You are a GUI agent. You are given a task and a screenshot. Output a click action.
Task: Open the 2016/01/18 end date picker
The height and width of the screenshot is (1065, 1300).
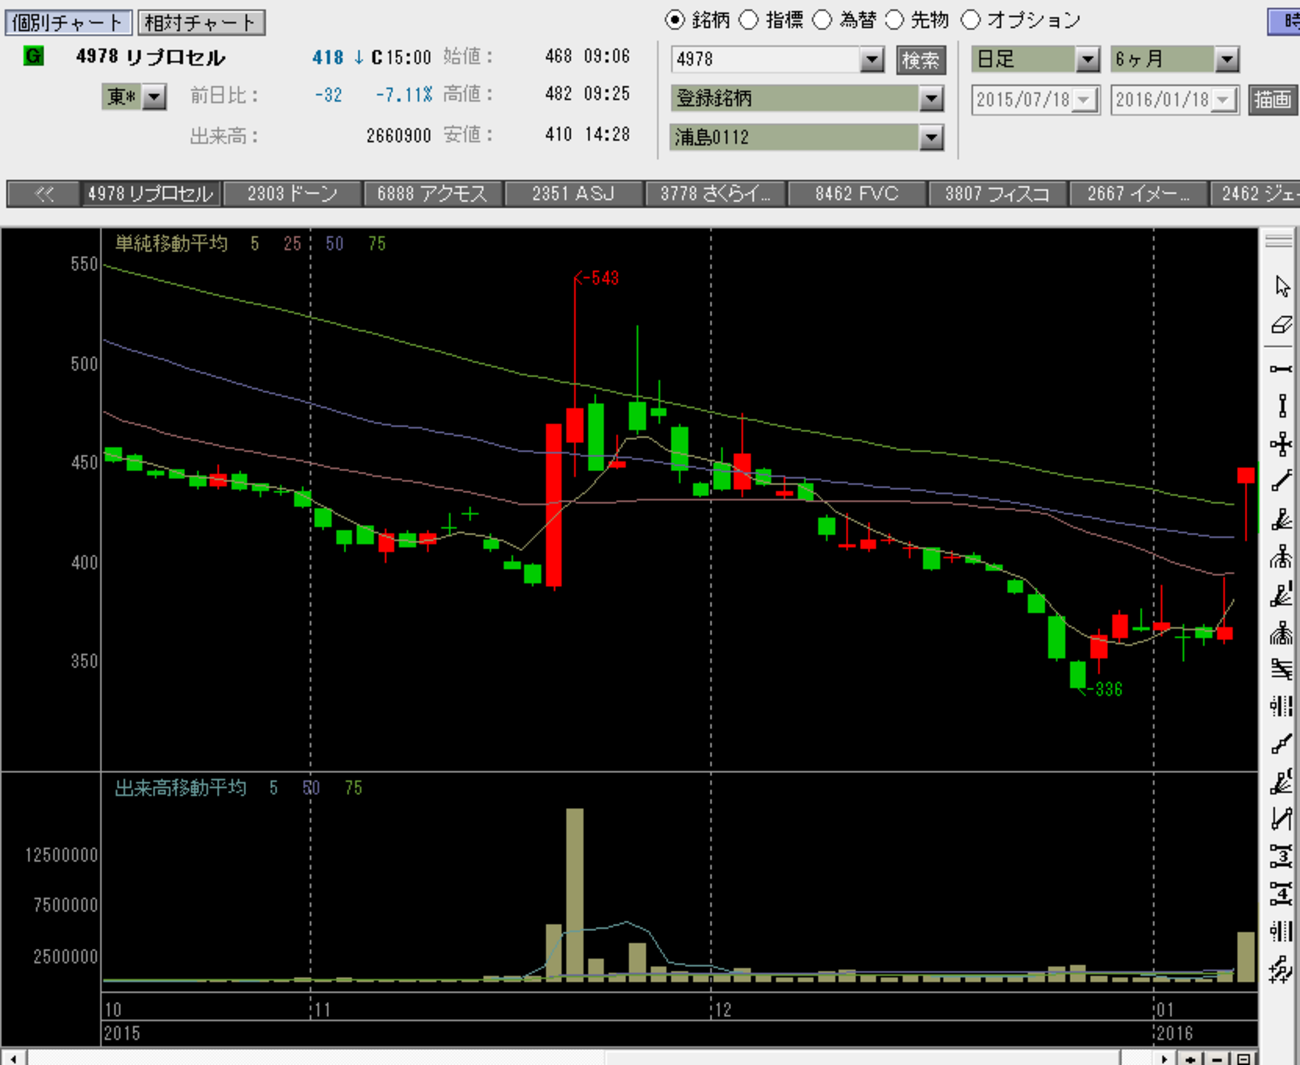tap(1224, 100)
